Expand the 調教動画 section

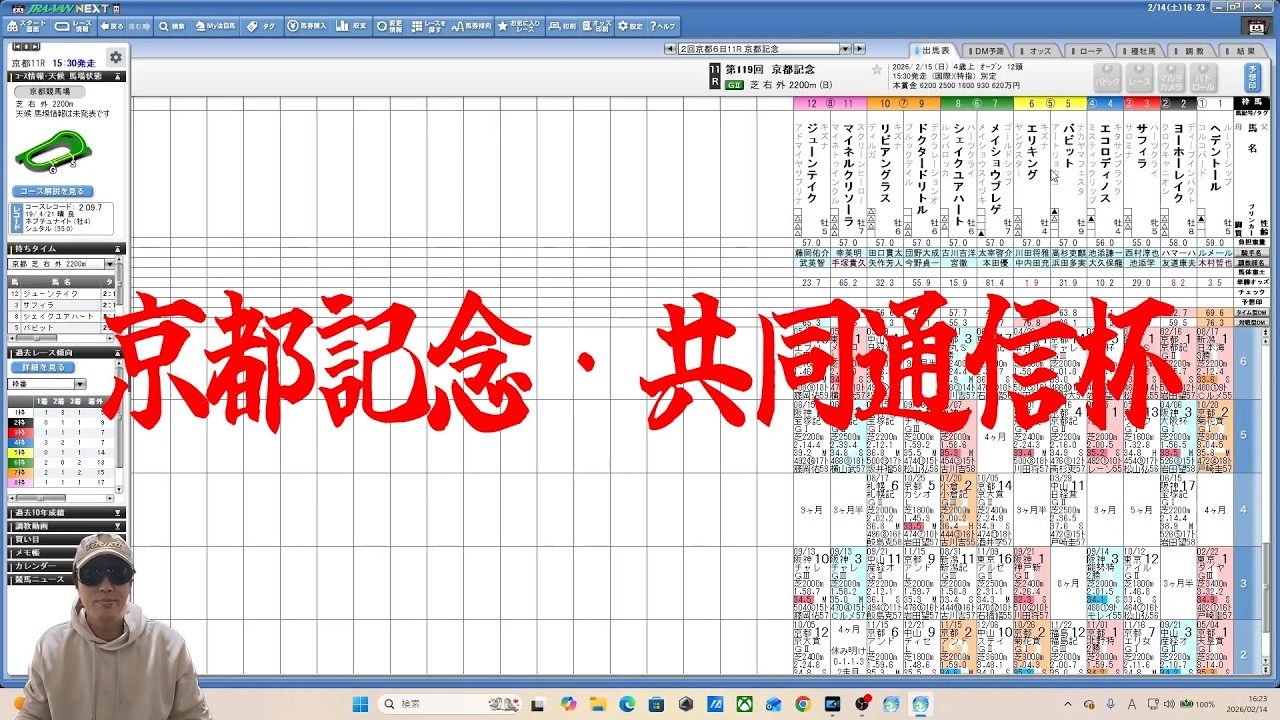coord(118,526)
